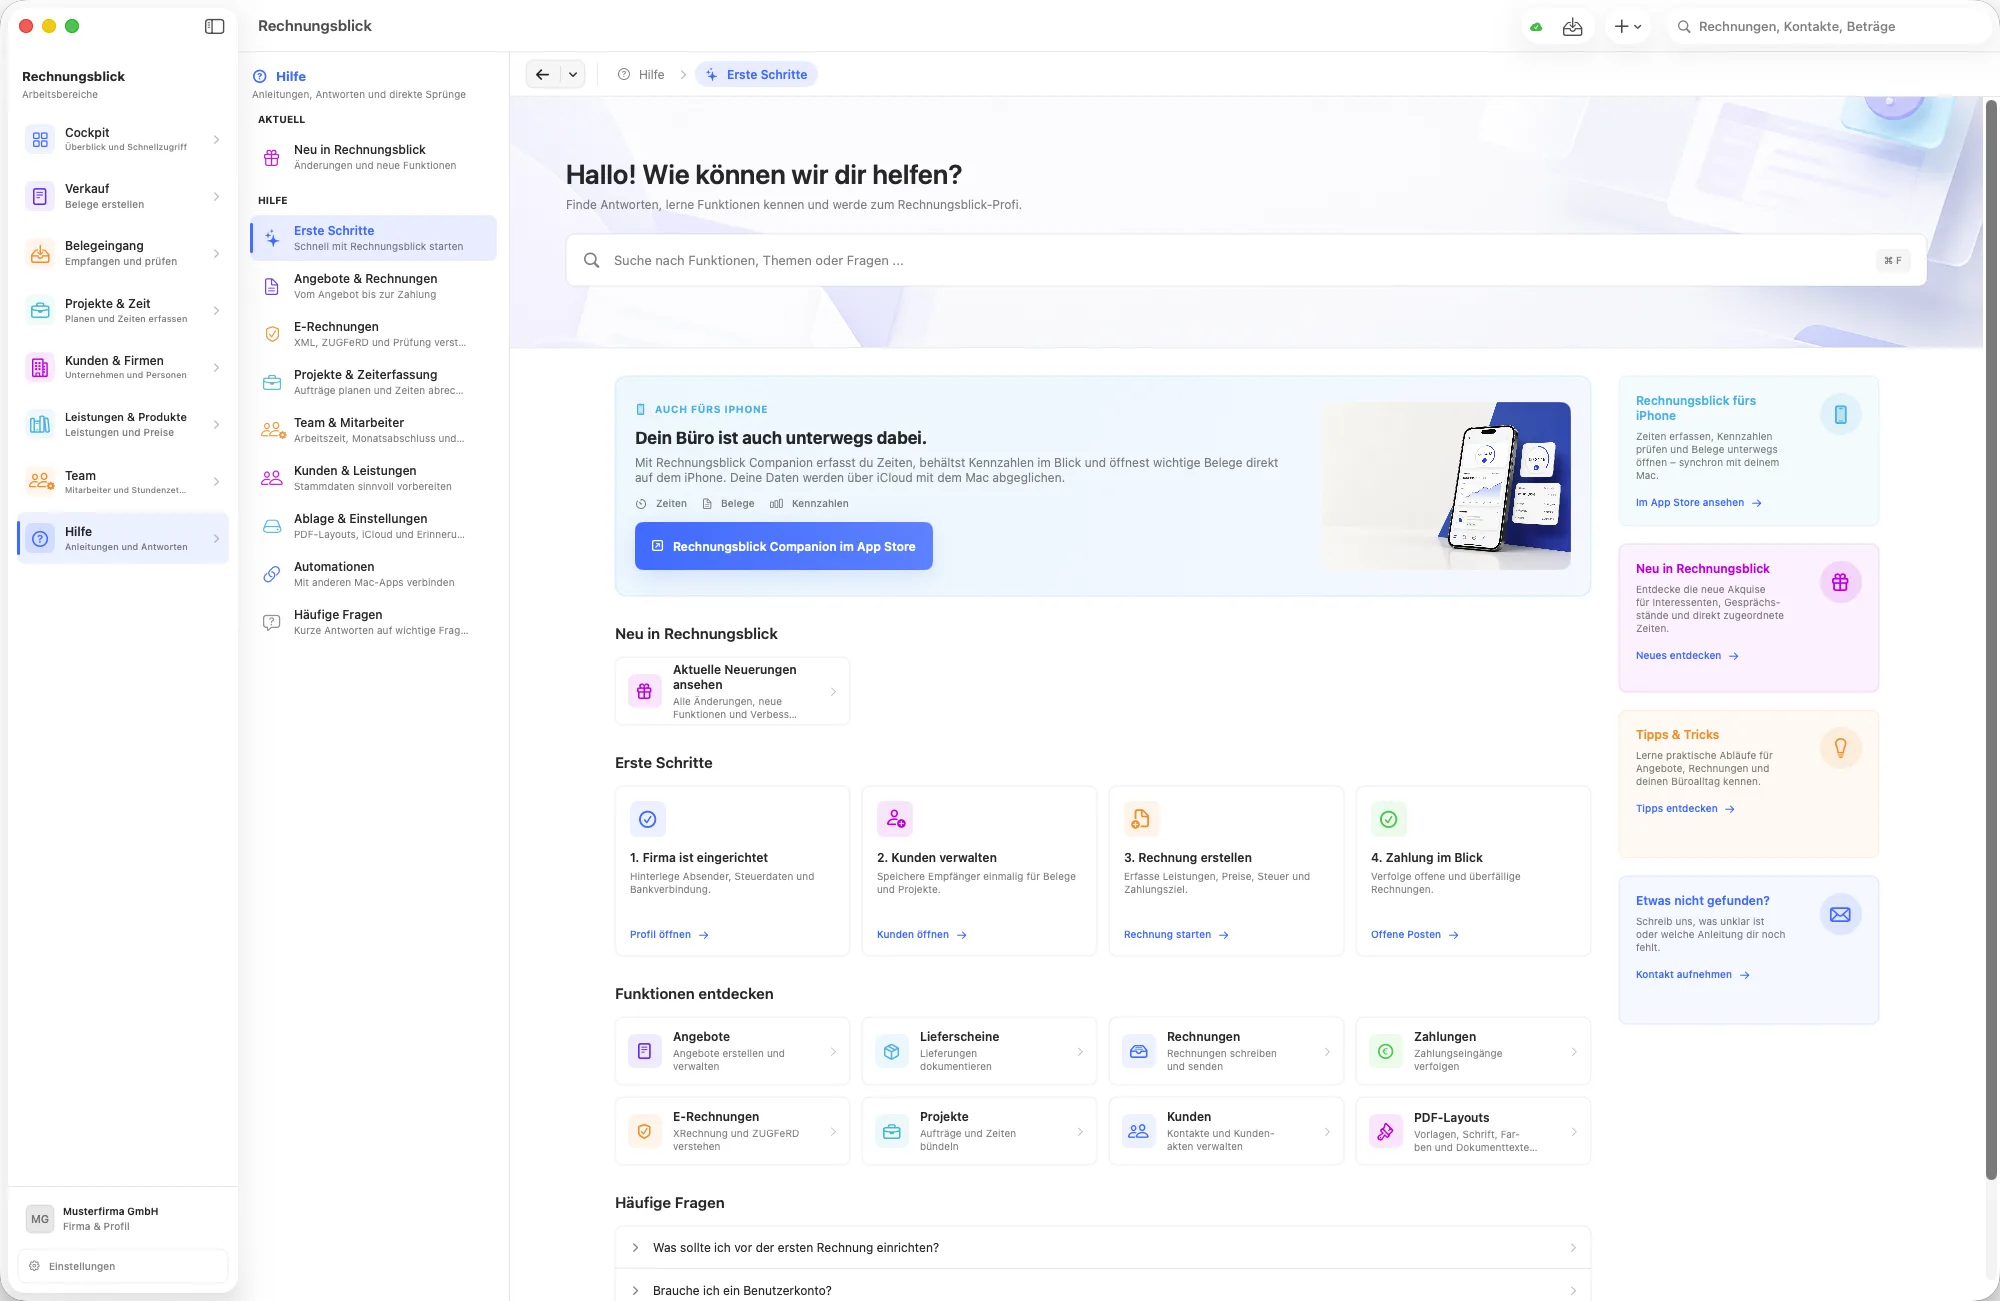Click the Euro coin icon for Zahlungen
The image size is (2000, 1301).
(1385, 1051)
